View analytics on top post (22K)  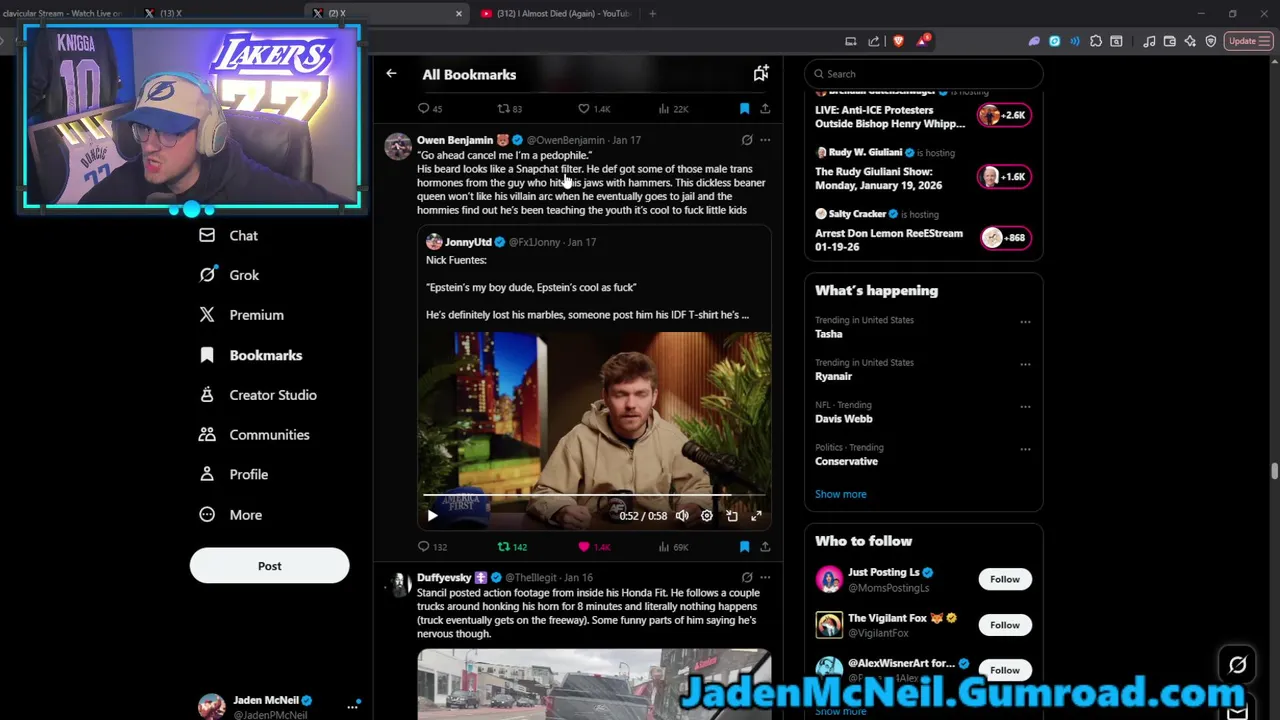673,108
